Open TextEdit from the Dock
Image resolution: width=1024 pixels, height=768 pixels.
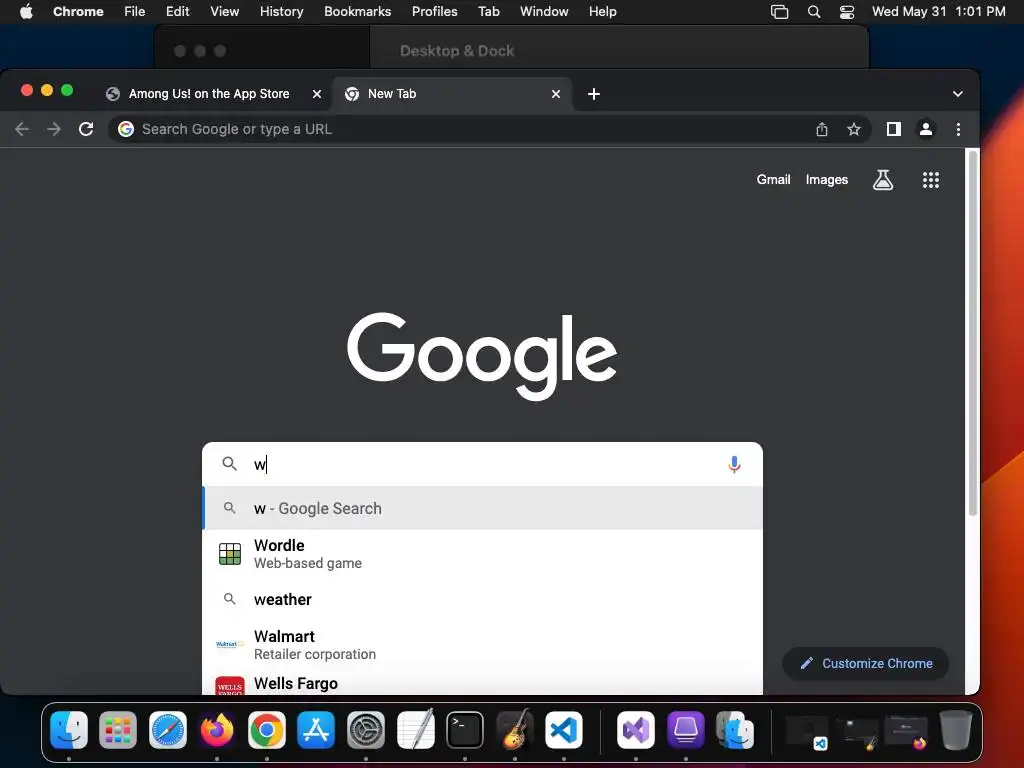point(415,729)
